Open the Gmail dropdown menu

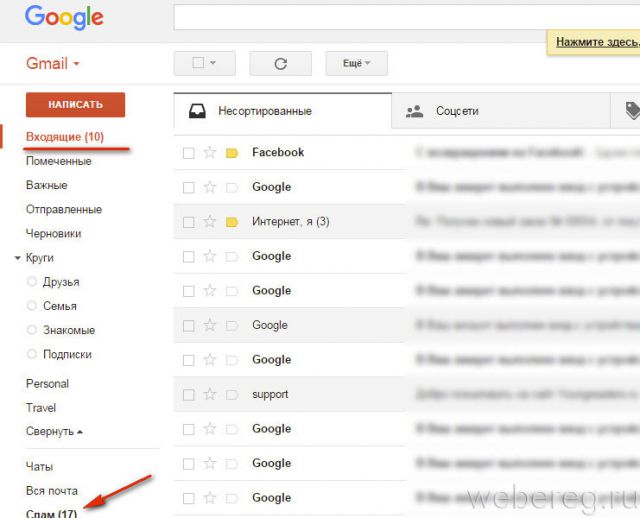[53, 64]
